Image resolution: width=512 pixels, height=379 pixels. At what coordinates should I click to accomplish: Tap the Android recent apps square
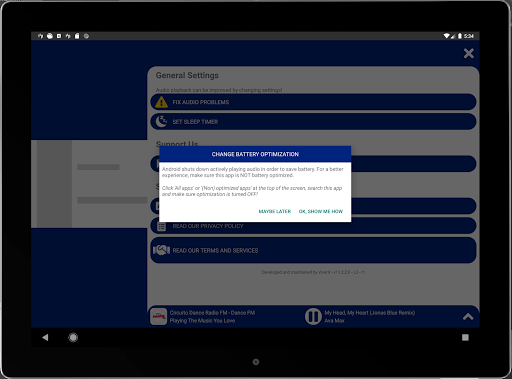point(465,338)
